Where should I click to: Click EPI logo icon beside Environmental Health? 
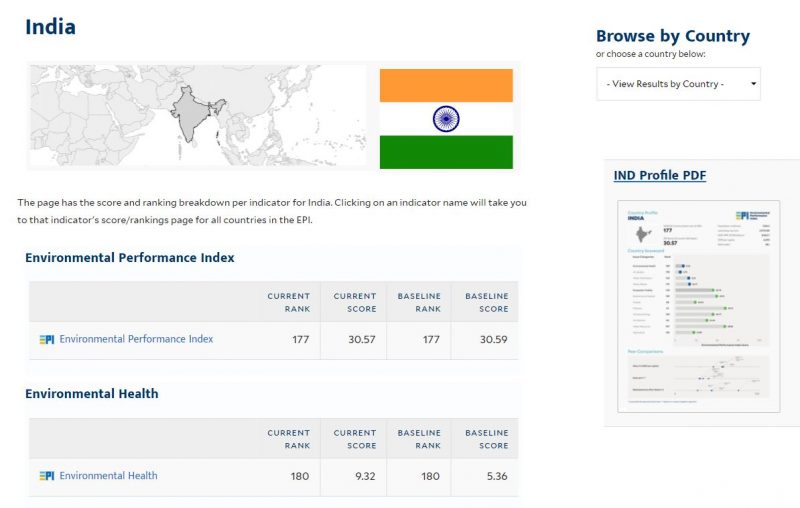46,476
